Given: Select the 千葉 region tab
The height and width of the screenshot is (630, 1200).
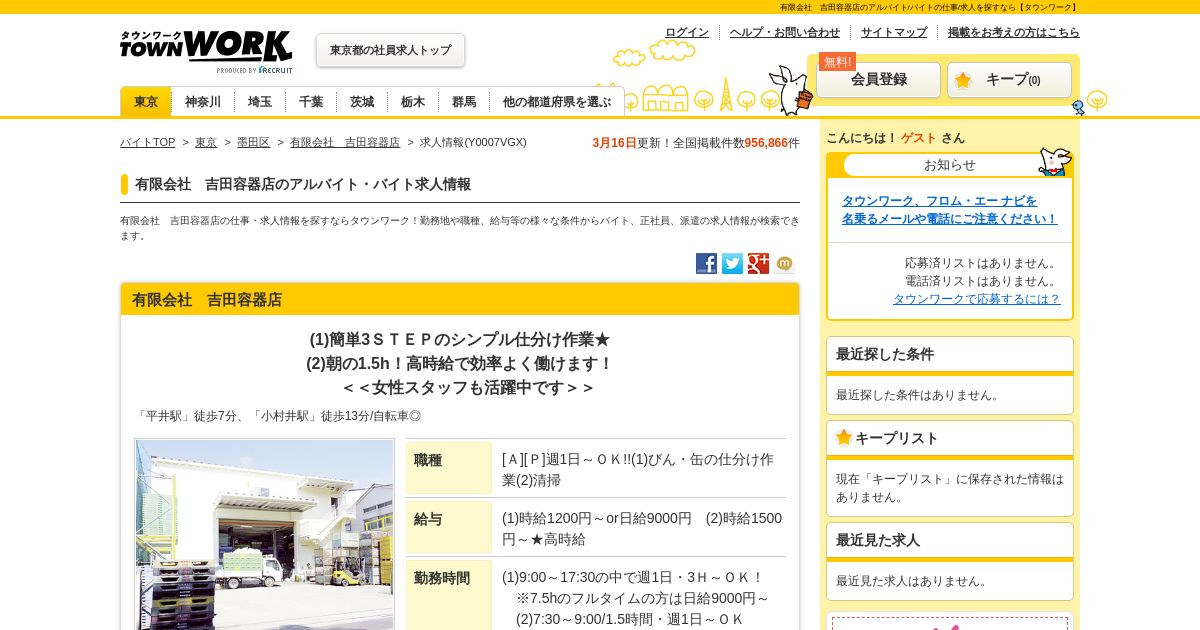Looking at the screenshot, I should [311, 102].
